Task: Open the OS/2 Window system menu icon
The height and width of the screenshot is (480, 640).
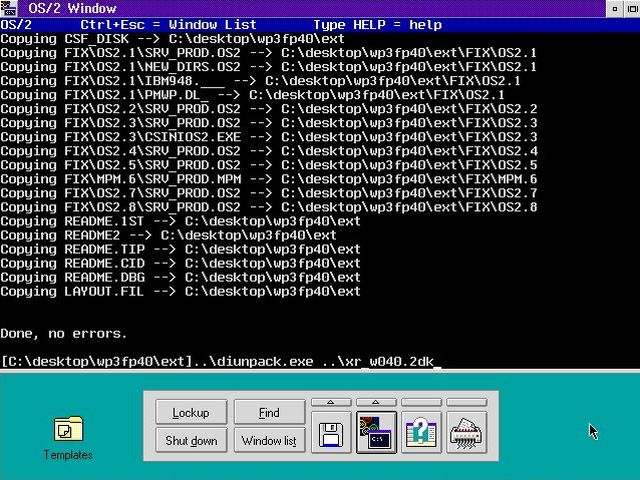Action: click(x=9, y=9)
